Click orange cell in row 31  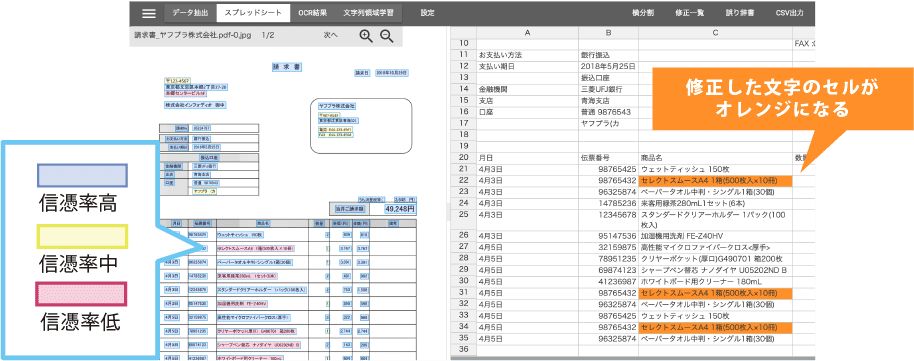tap(715, 293)
